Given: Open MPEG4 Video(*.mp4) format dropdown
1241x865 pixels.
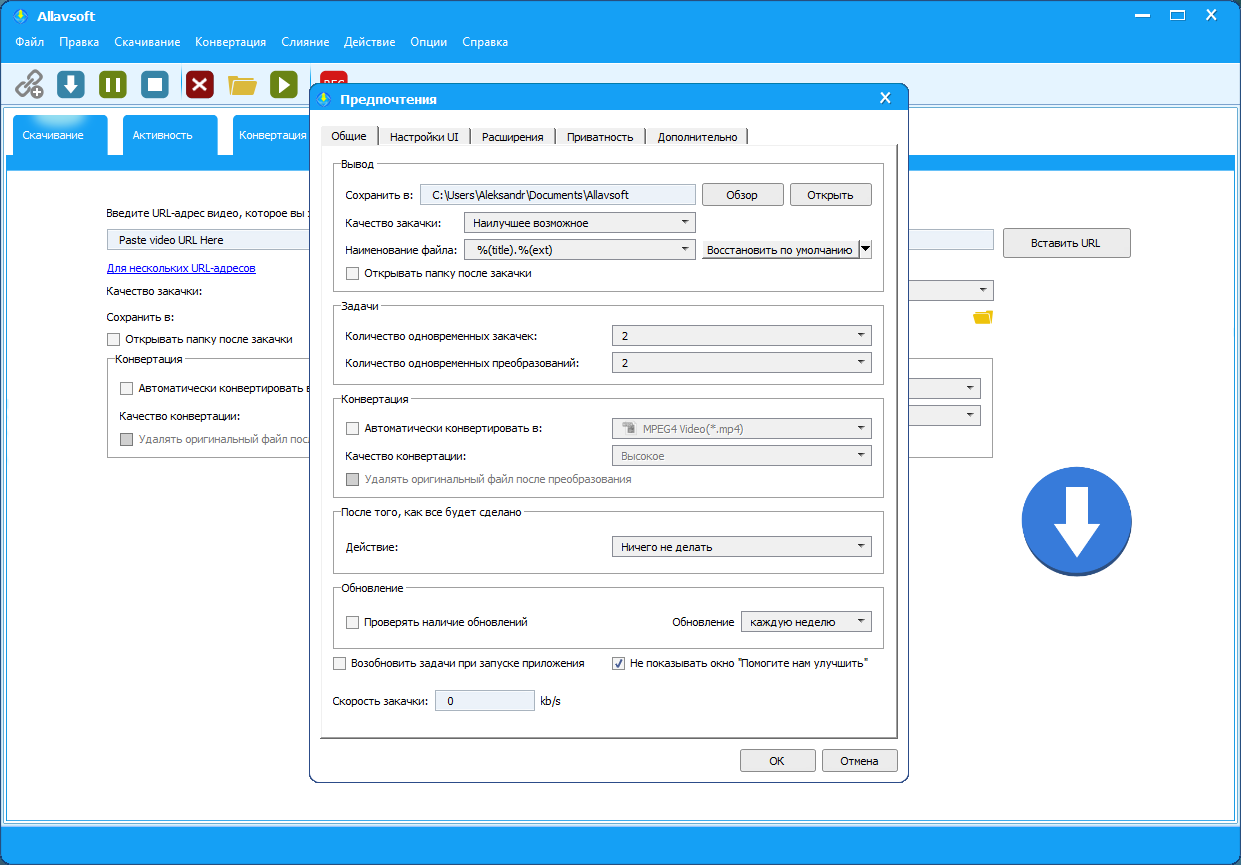Looking at the screenshot, I should (741, 428).
